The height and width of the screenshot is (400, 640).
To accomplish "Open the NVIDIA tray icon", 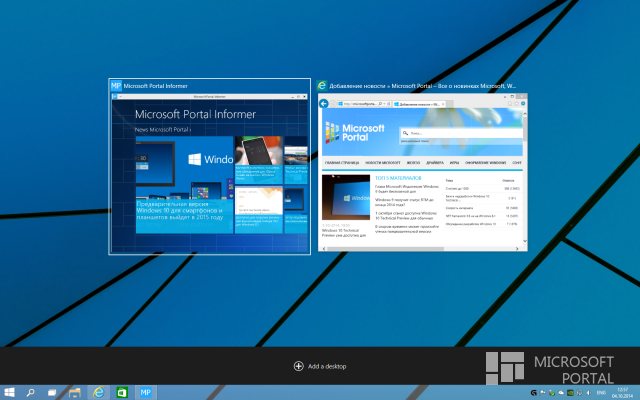I will pyautogui.click(x=570, y=393).
